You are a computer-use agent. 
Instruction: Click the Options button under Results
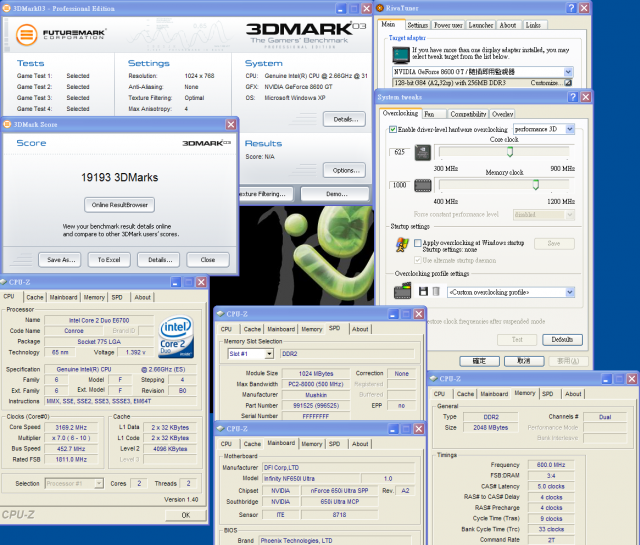click(344, 170)
